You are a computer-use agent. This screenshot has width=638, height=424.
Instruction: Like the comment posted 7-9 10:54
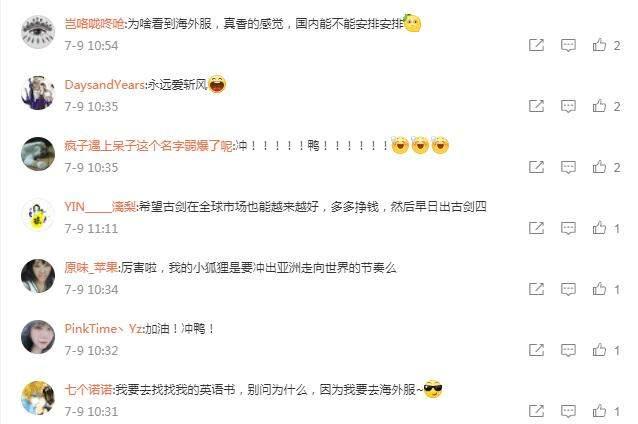599,45
